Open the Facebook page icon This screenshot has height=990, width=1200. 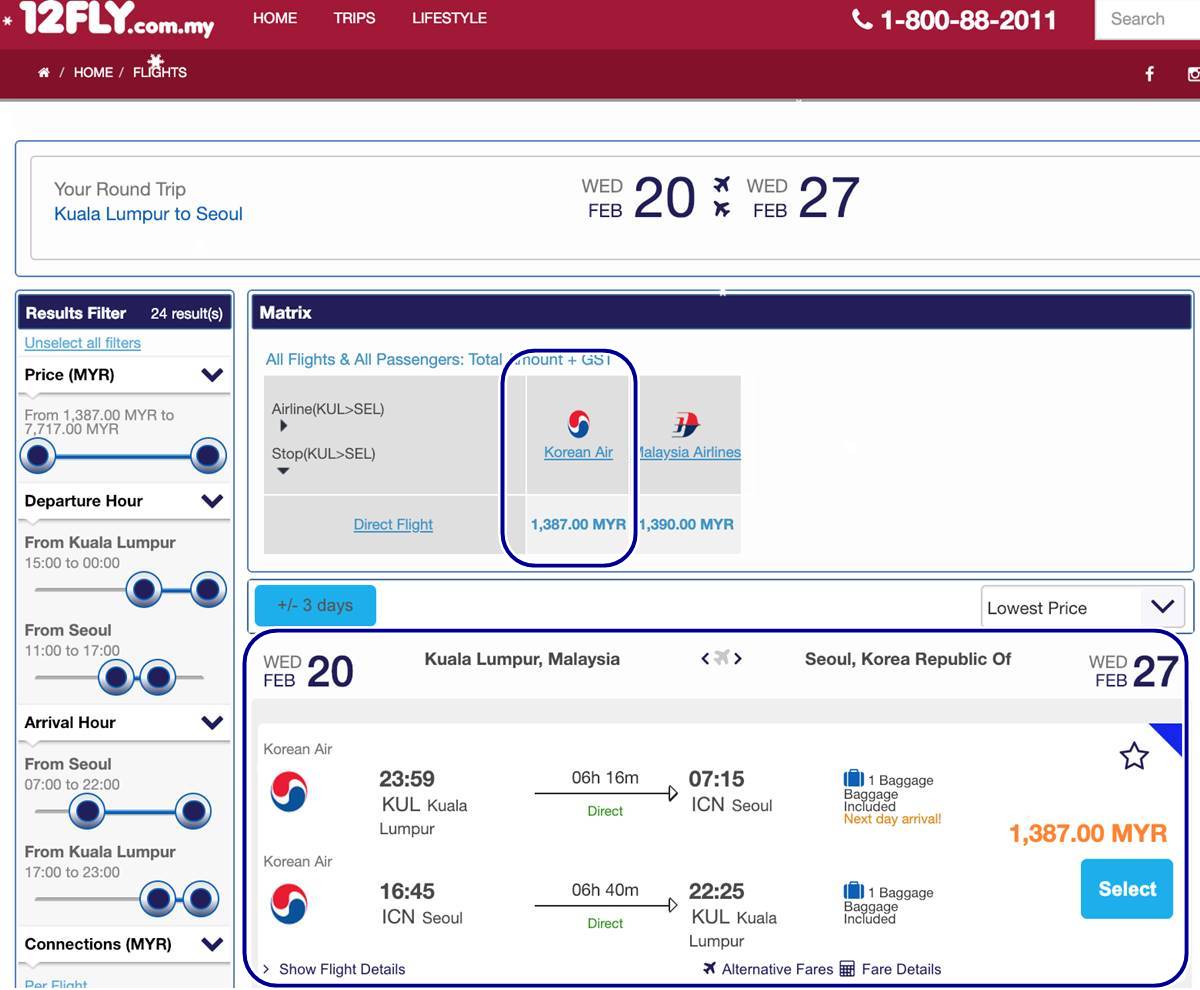[1150, 73]
